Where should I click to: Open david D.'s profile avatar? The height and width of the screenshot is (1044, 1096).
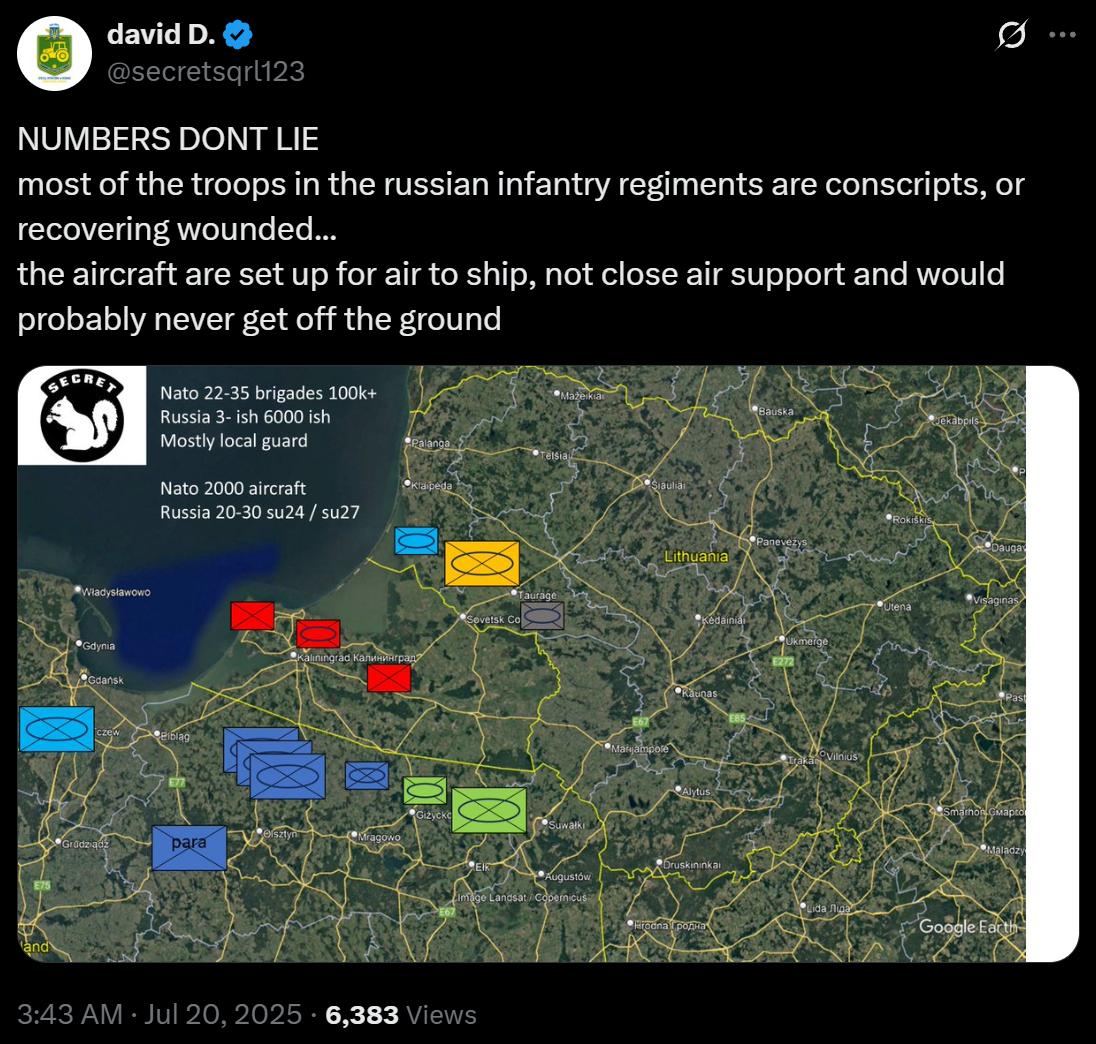(55, 54)
